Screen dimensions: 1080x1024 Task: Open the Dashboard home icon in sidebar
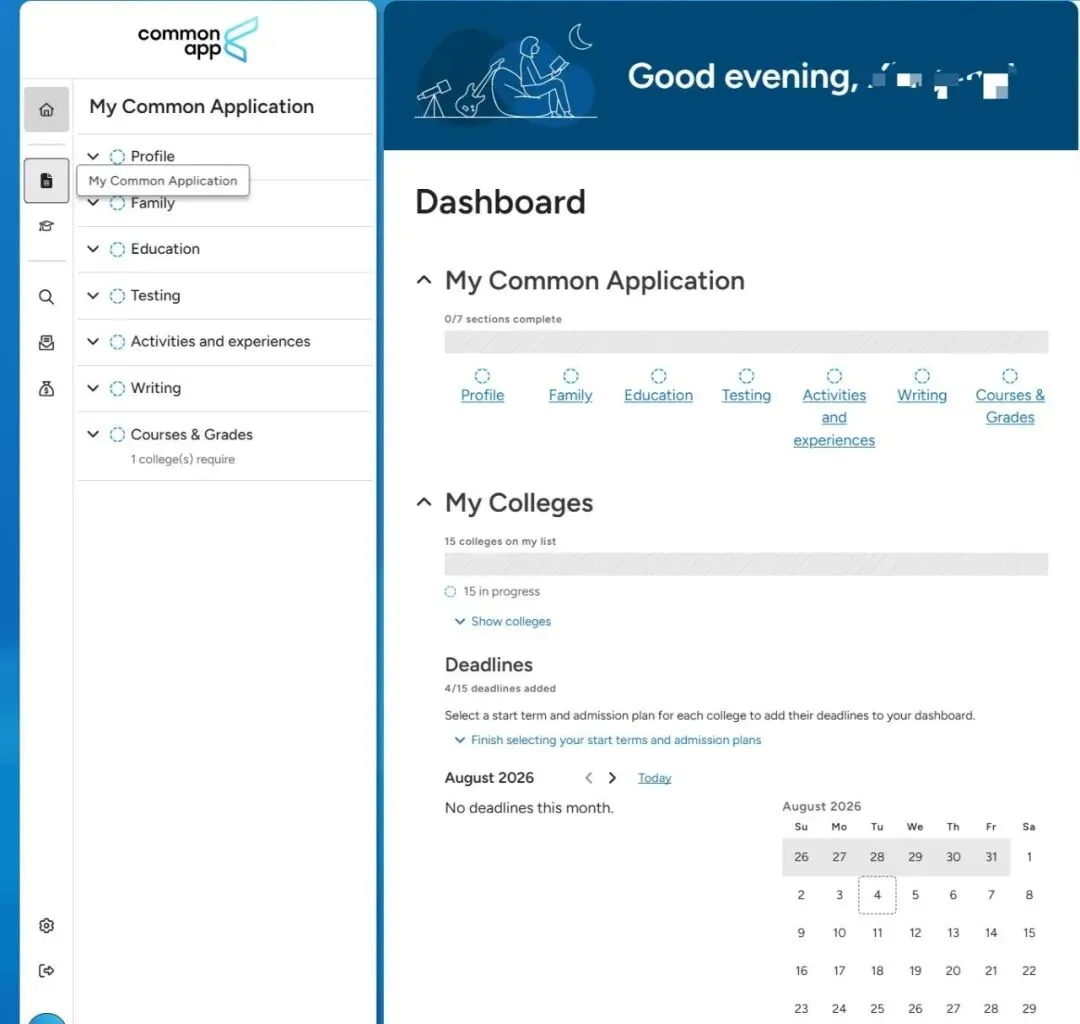[46, 109]
